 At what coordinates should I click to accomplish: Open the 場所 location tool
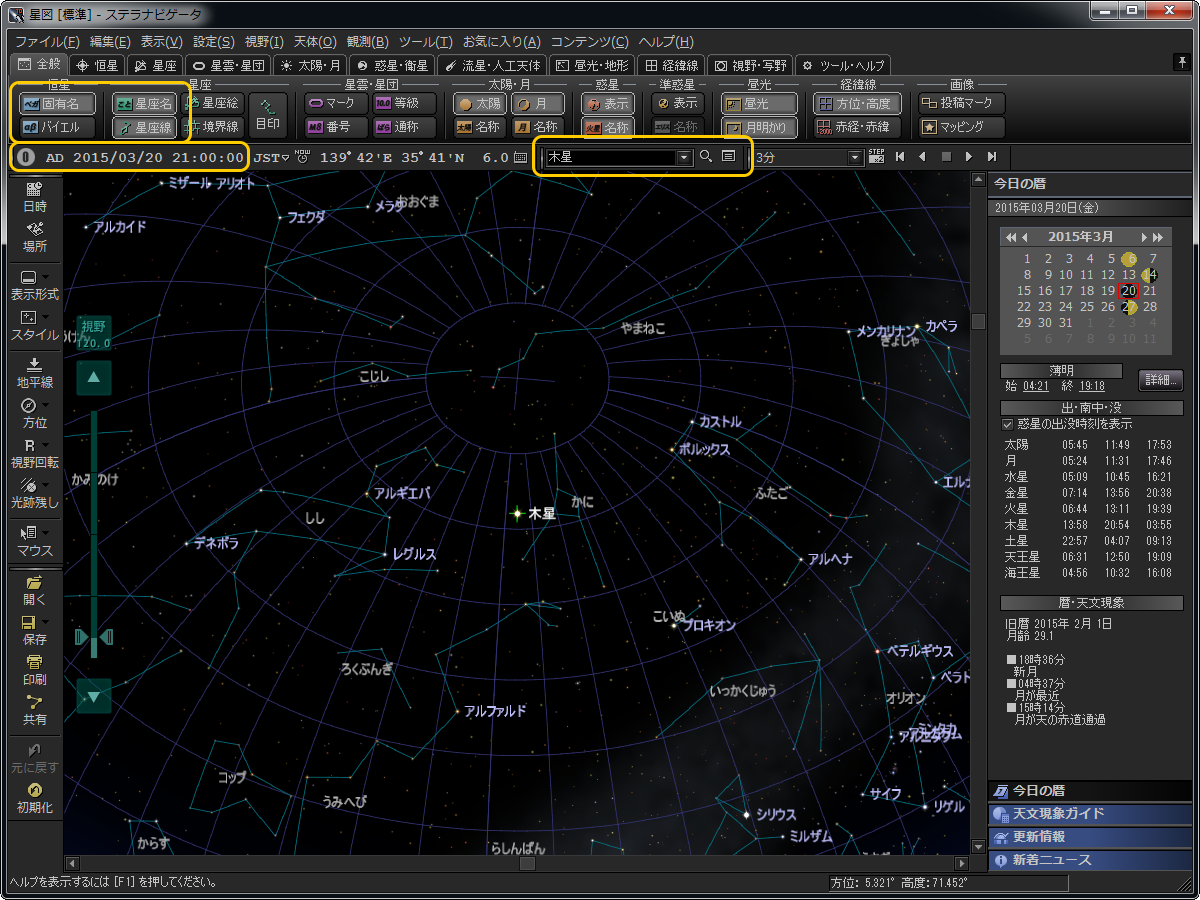(34, 236)
